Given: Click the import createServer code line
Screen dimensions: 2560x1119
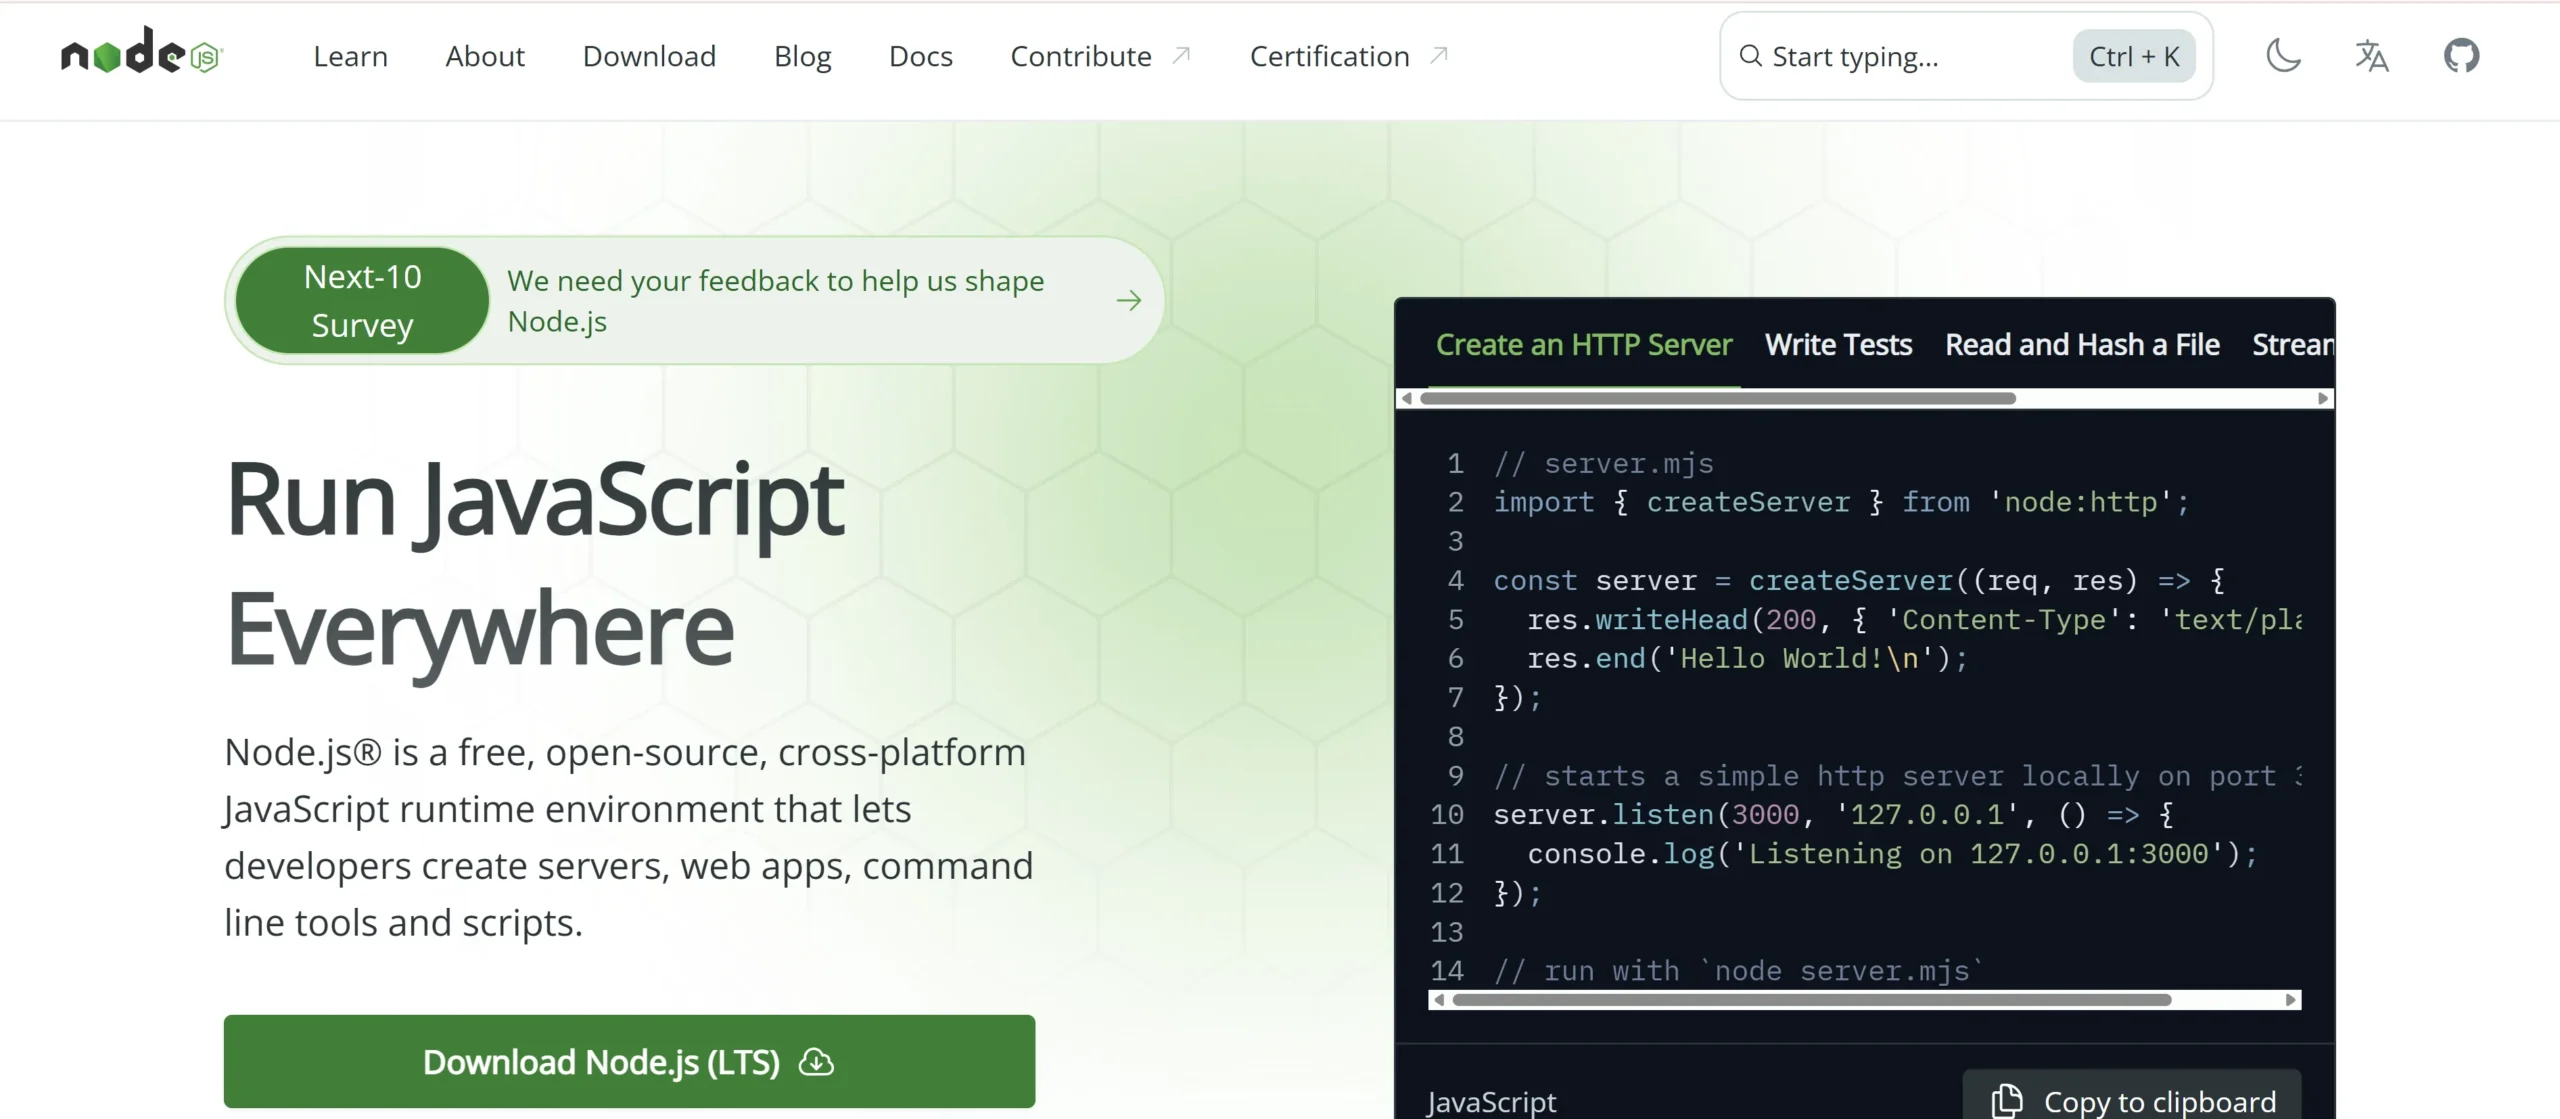Looking at the screenshot, I should (1841, 503).
